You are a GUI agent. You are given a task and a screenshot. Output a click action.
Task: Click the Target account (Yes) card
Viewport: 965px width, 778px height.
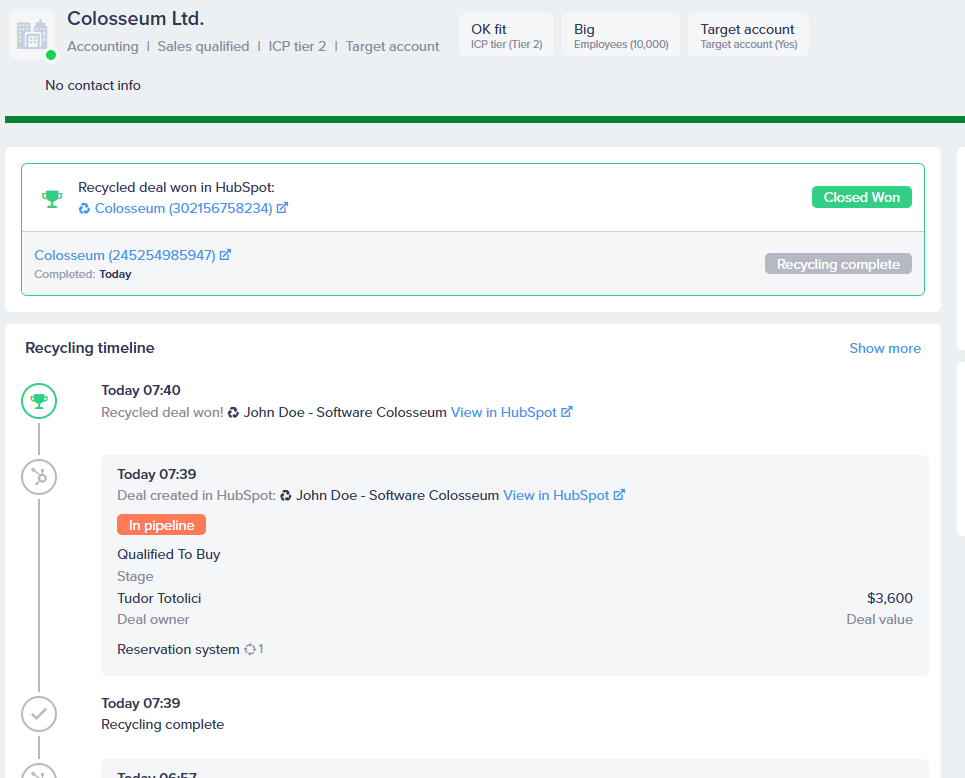[748, 35]
